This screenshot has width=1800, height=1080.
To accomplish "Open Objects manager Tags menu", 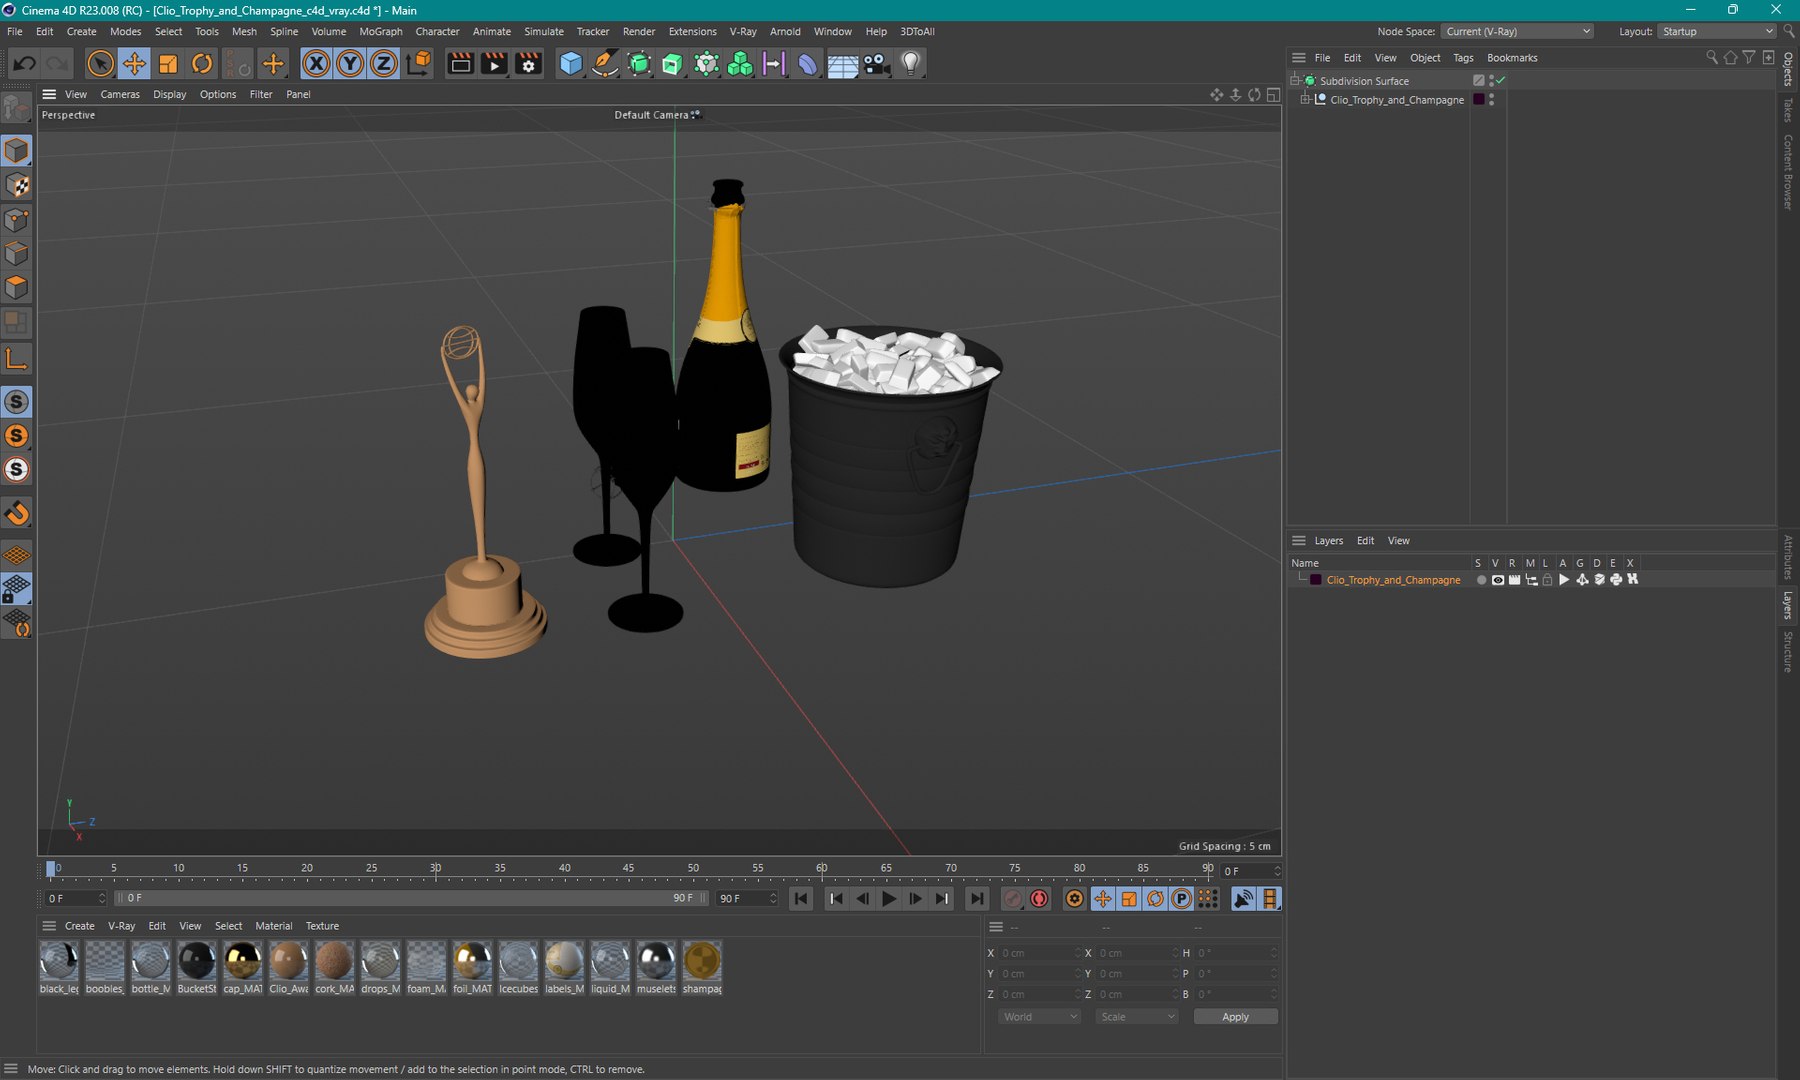I will tap(1463, 58).
